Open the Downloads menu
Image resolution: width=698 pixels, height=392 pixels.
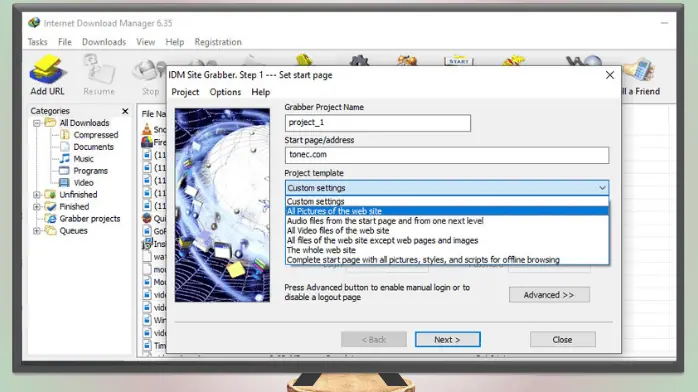click(x=104, y=42)
